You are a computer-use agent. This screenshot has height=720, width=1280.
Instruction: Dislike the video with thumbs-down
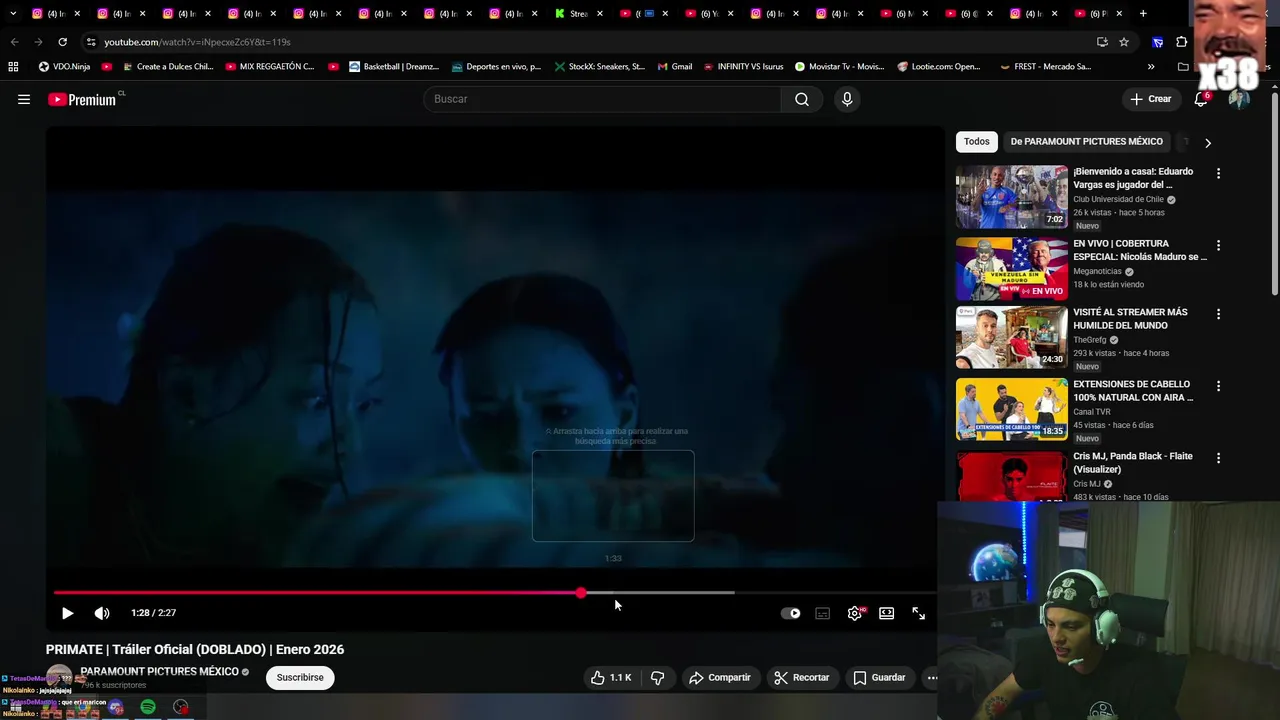[657, 677]
